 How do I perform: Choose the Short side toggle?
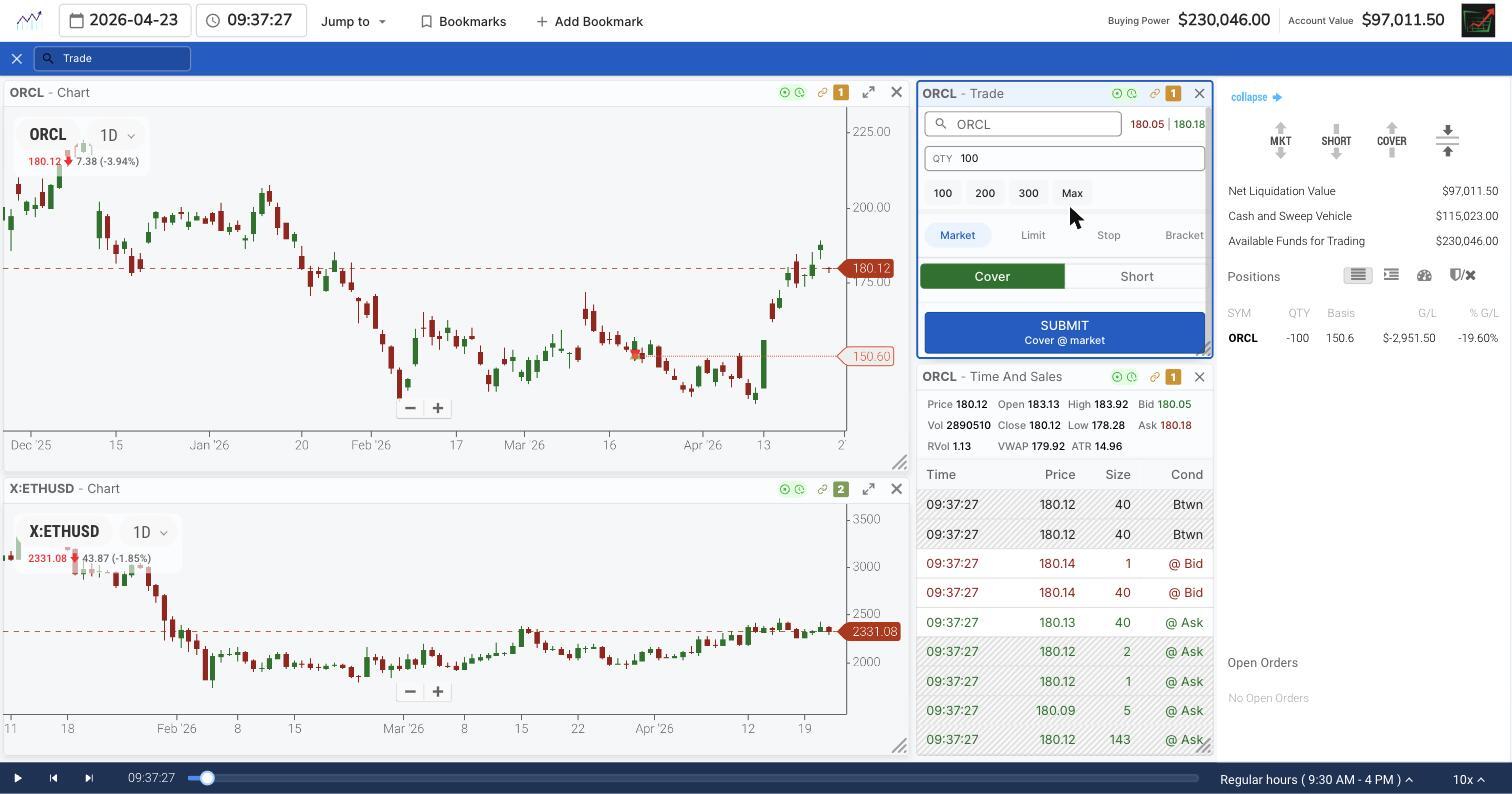[1137, 276]
